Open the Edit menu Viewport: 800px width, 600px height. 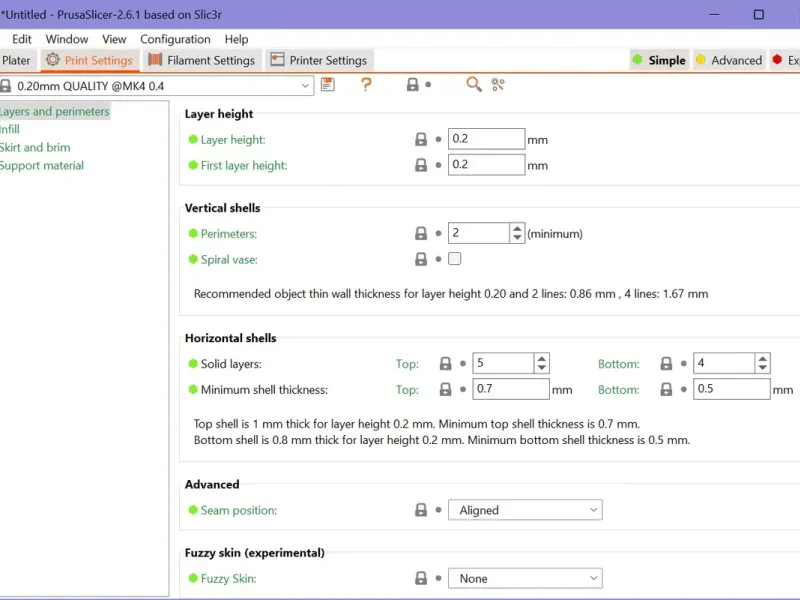pos(22,39)
